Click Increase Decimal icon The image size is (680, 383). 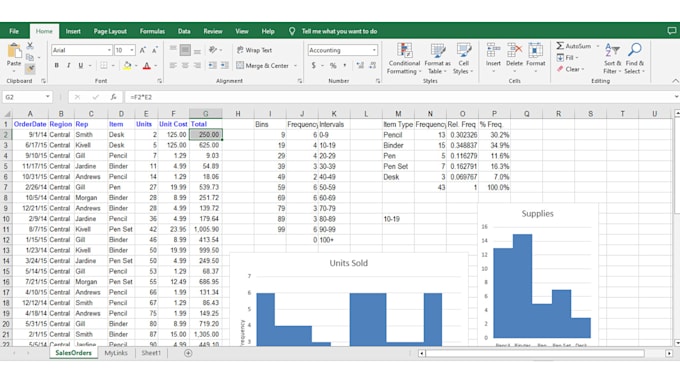(x=360, y=65)
